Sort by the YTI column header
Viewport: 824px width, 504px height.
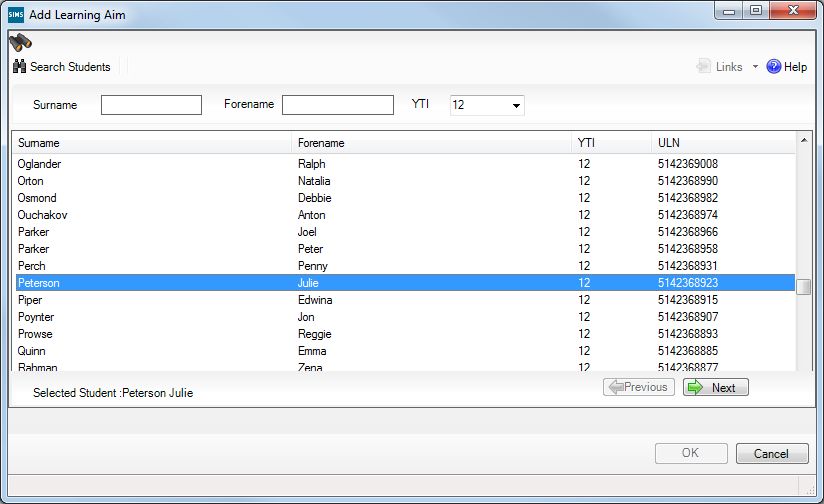(612, 143)
